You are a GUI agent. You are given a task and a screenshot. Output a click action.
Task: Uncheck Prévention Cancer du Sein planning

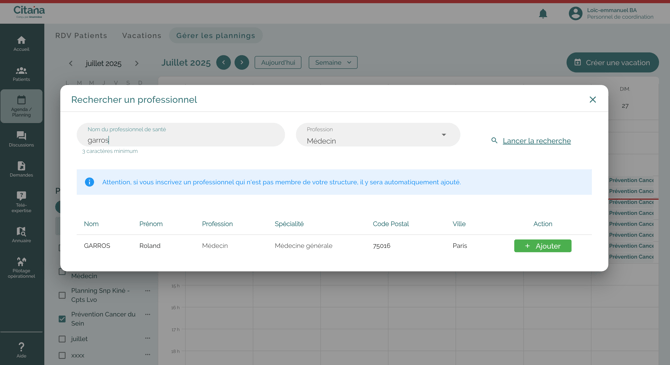pos(62,319)
